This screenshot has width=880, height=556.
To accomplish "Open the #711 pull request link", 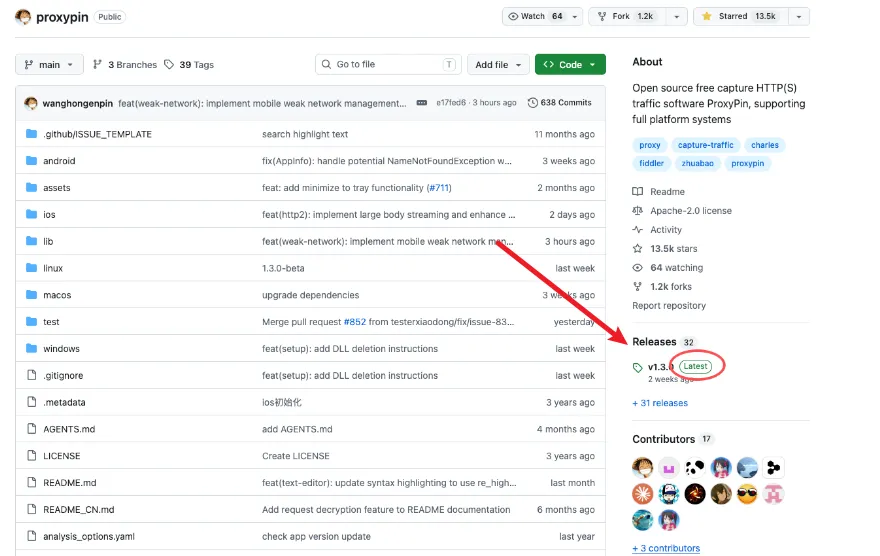I will [439, 187].
